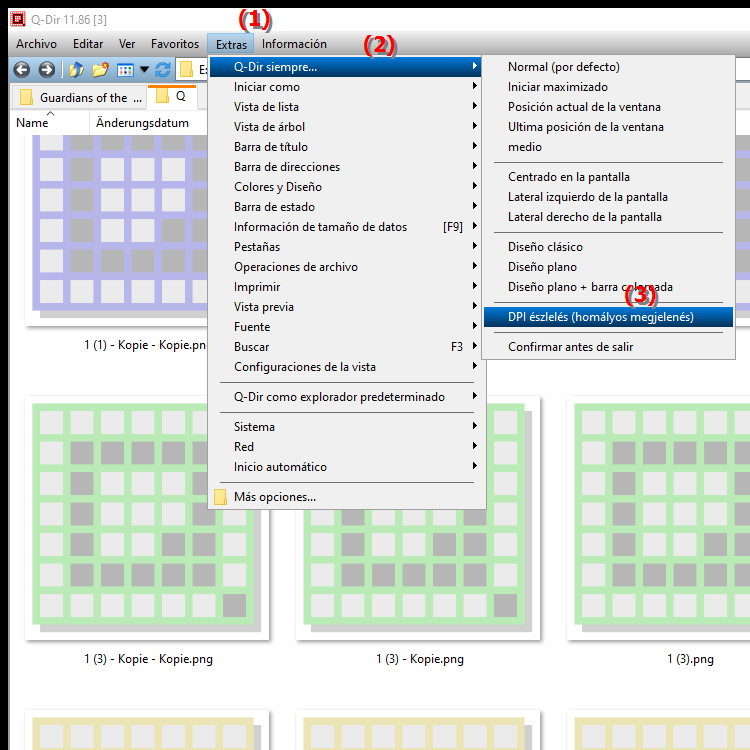Screen dimensions: 750x750
Task: Sort by the Name column header
Action: (33, 123)
